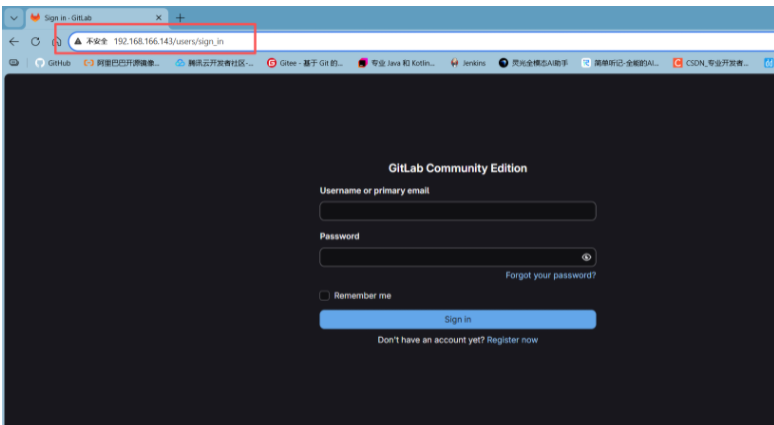Viewport: 774px width, 425px height.
Task: Focus the Username or primary email field
Action: coord(458,211)
